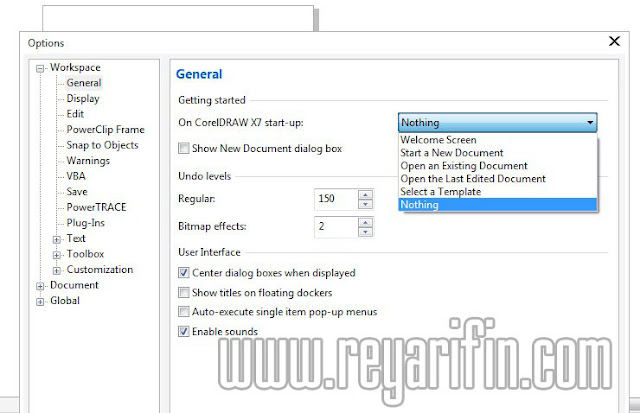
Task: Expand the Toolbox tree node
Action: tap(57, 255)
